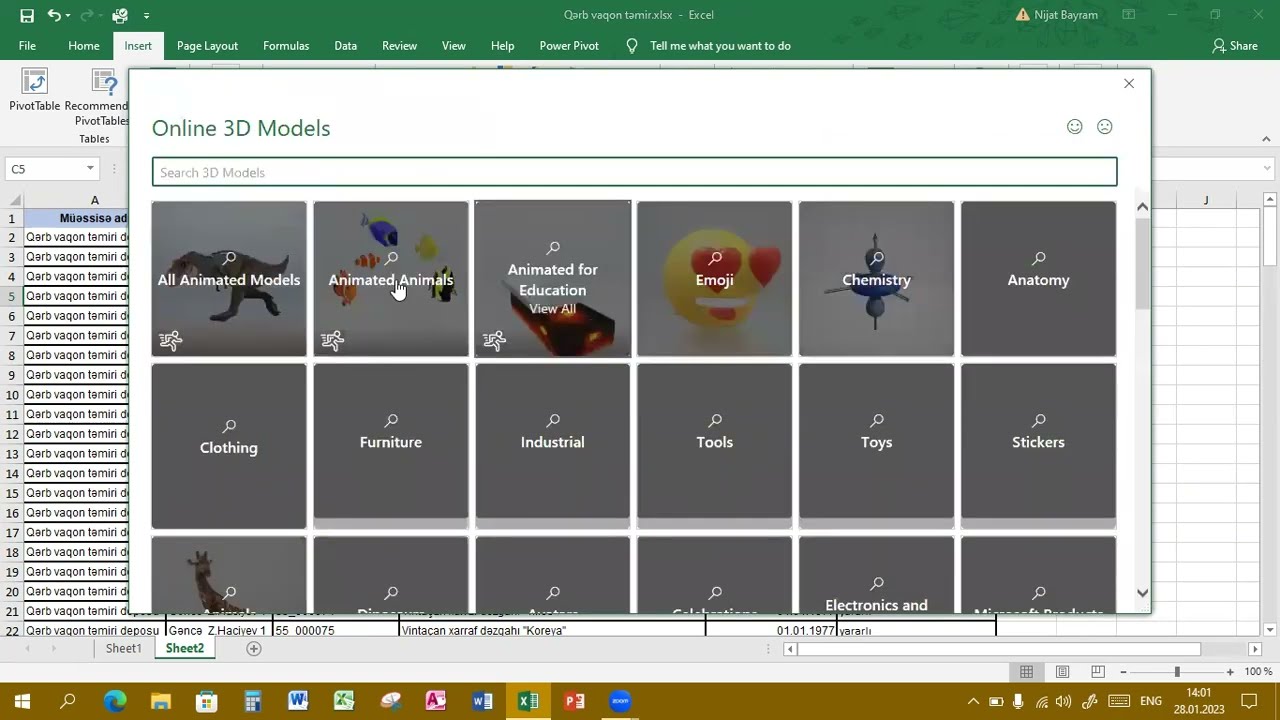The width and height of the screenshot is (1280, 720).
Task: Switch to Normal view in the status bar
Action: [x=1027, y=672]
